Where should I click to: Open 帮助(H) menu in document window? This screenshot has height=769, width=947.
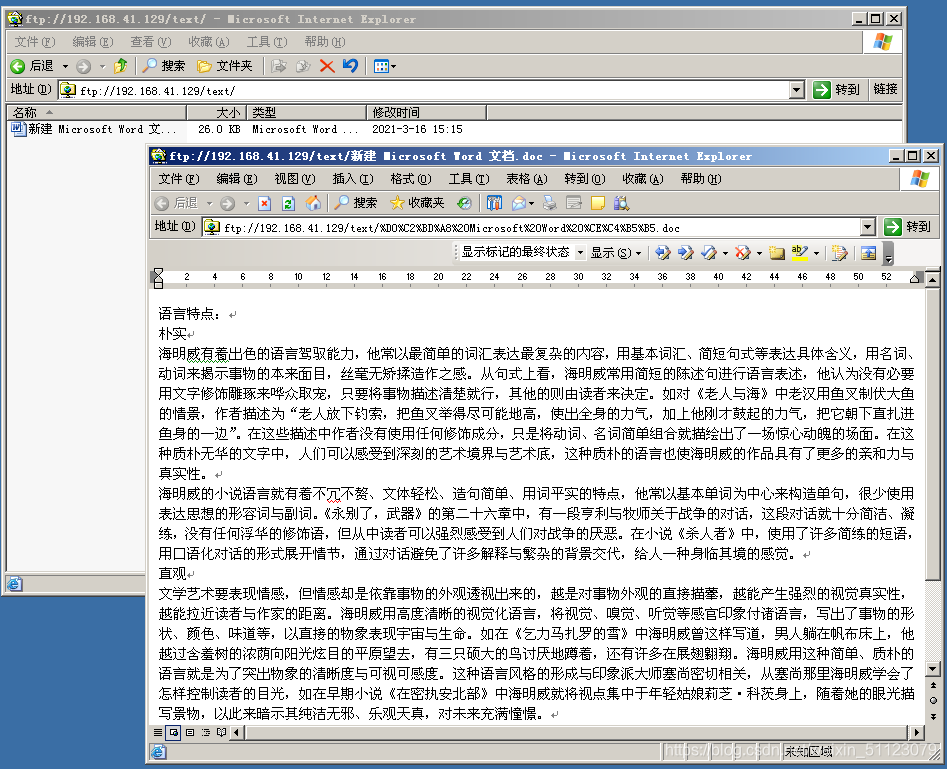click(701, 179)
